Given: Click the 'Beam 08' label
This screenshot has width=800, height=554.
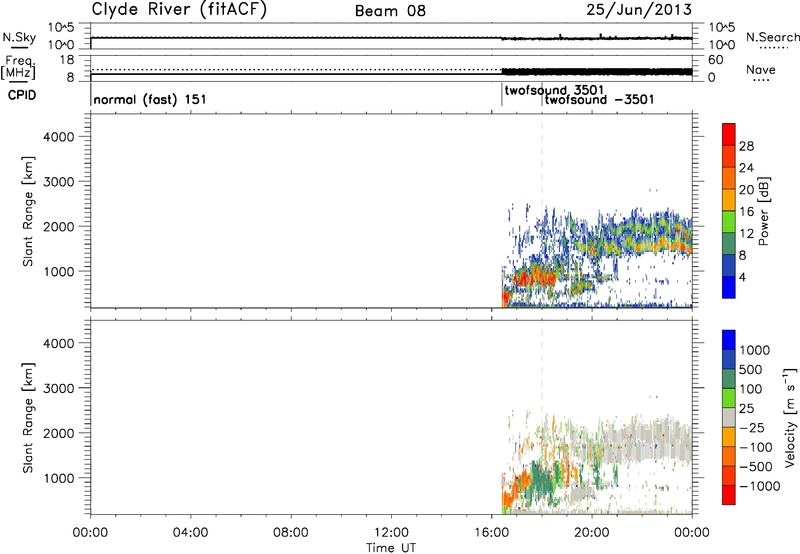Looking at the screenshot, I should 390,11.
